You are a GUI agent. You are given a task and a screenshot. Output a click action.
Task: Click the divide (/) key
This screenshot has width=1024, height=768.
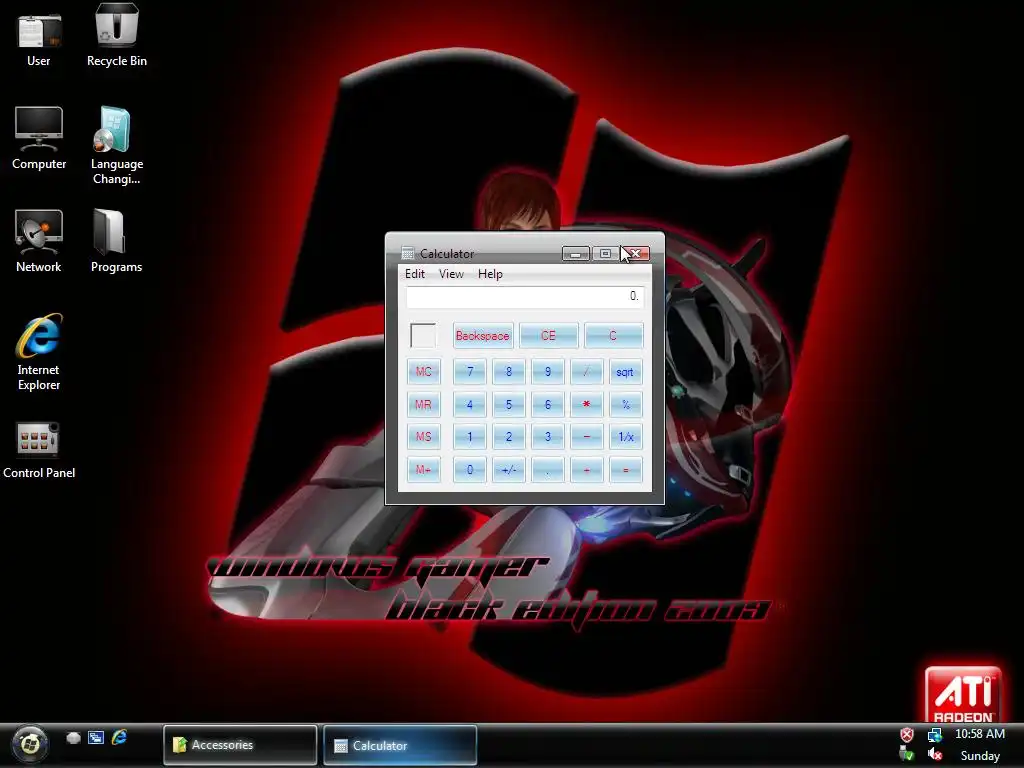[586, 372]
